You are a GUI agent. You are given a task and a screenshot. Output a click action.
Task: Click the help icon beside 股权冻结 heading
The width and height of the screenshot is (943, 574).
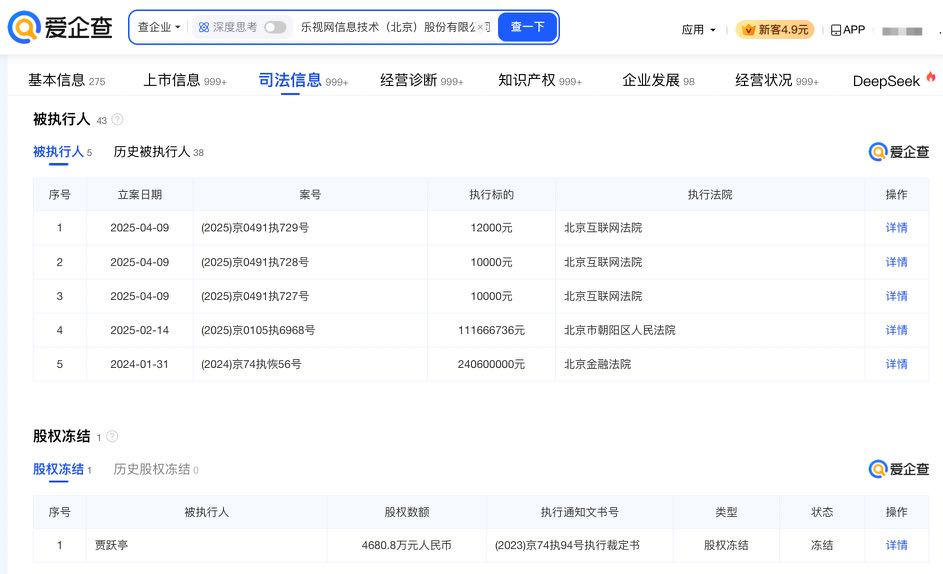point(112,437)
